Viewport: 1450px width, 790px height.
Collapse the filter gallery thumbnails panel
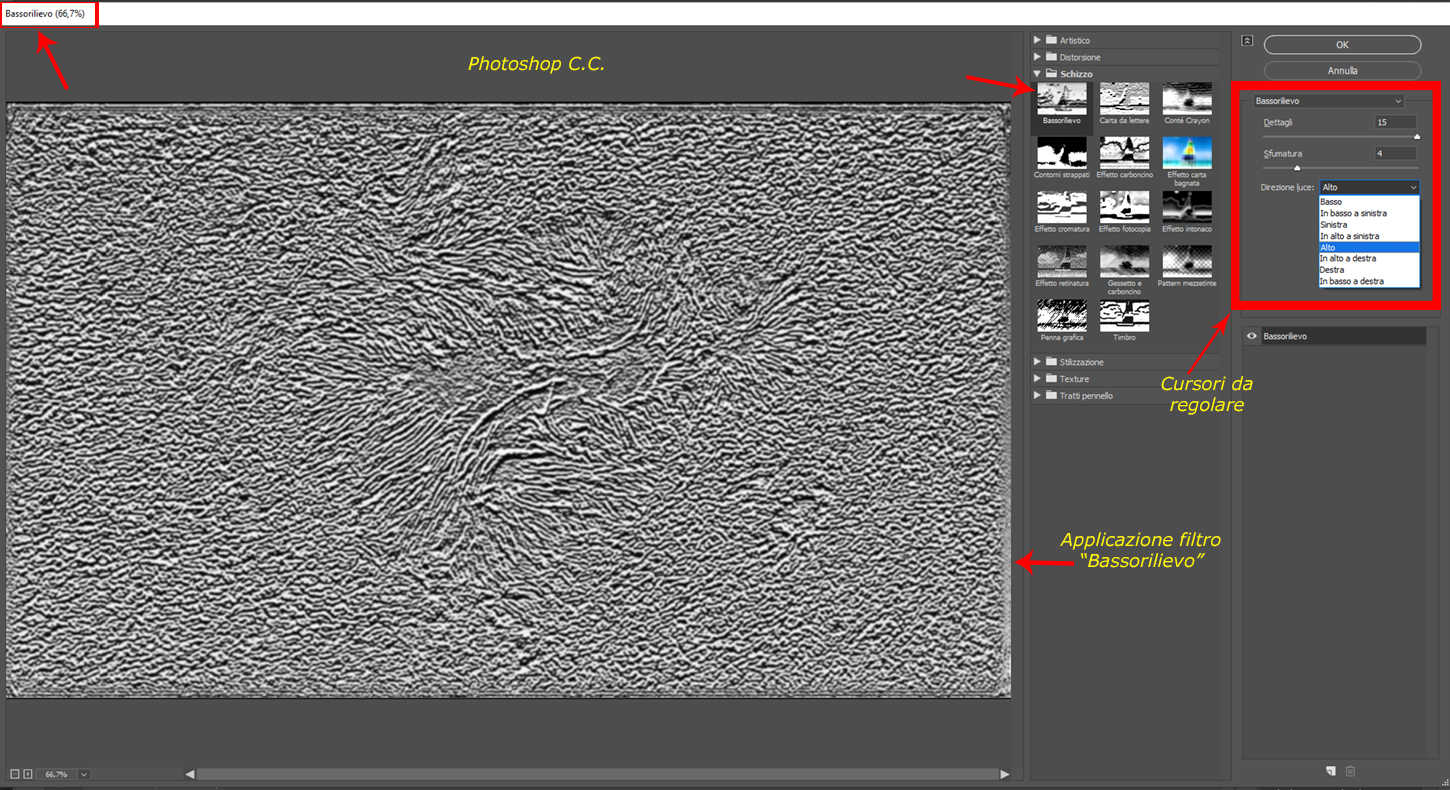click(x=1247, y=41)
